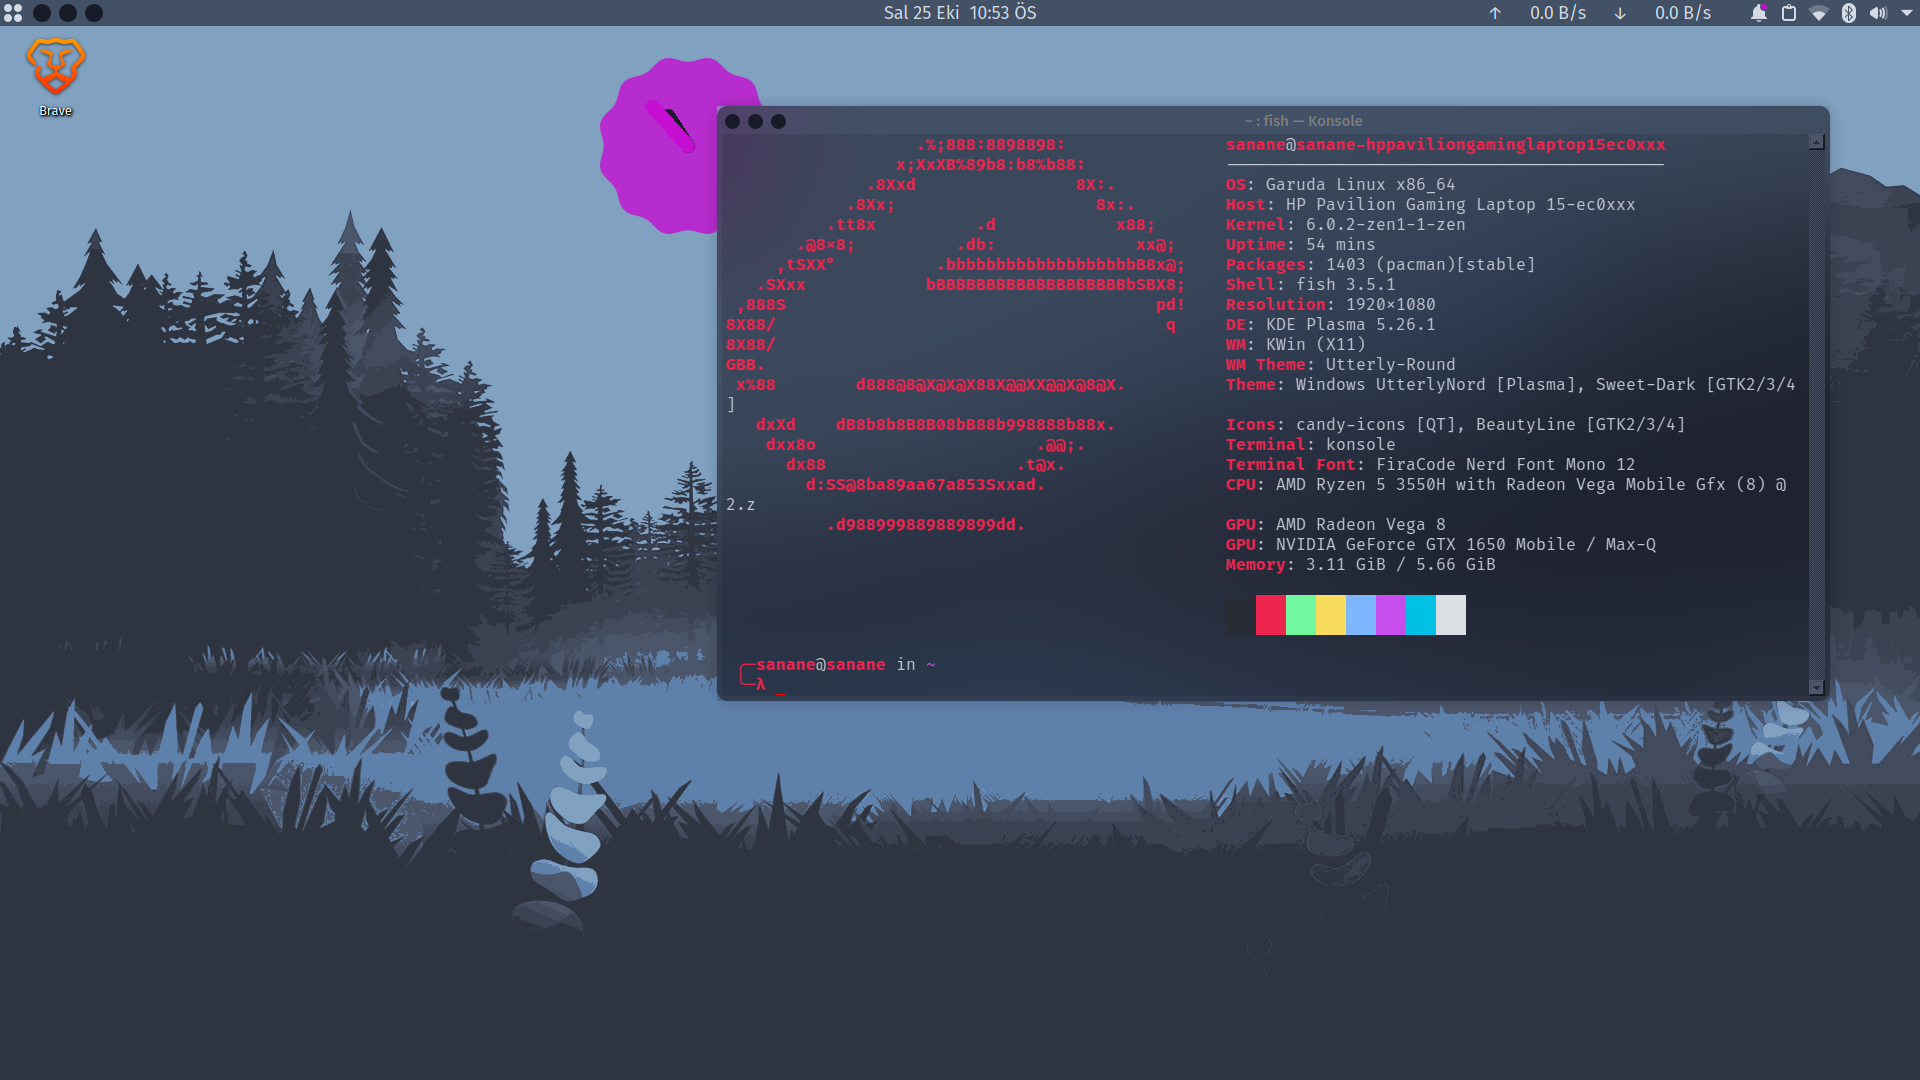Click the red color block in neofetch palette
Image resolution: width=1920 pixels, height=1080 pixels.
[x=1270, y=615]
